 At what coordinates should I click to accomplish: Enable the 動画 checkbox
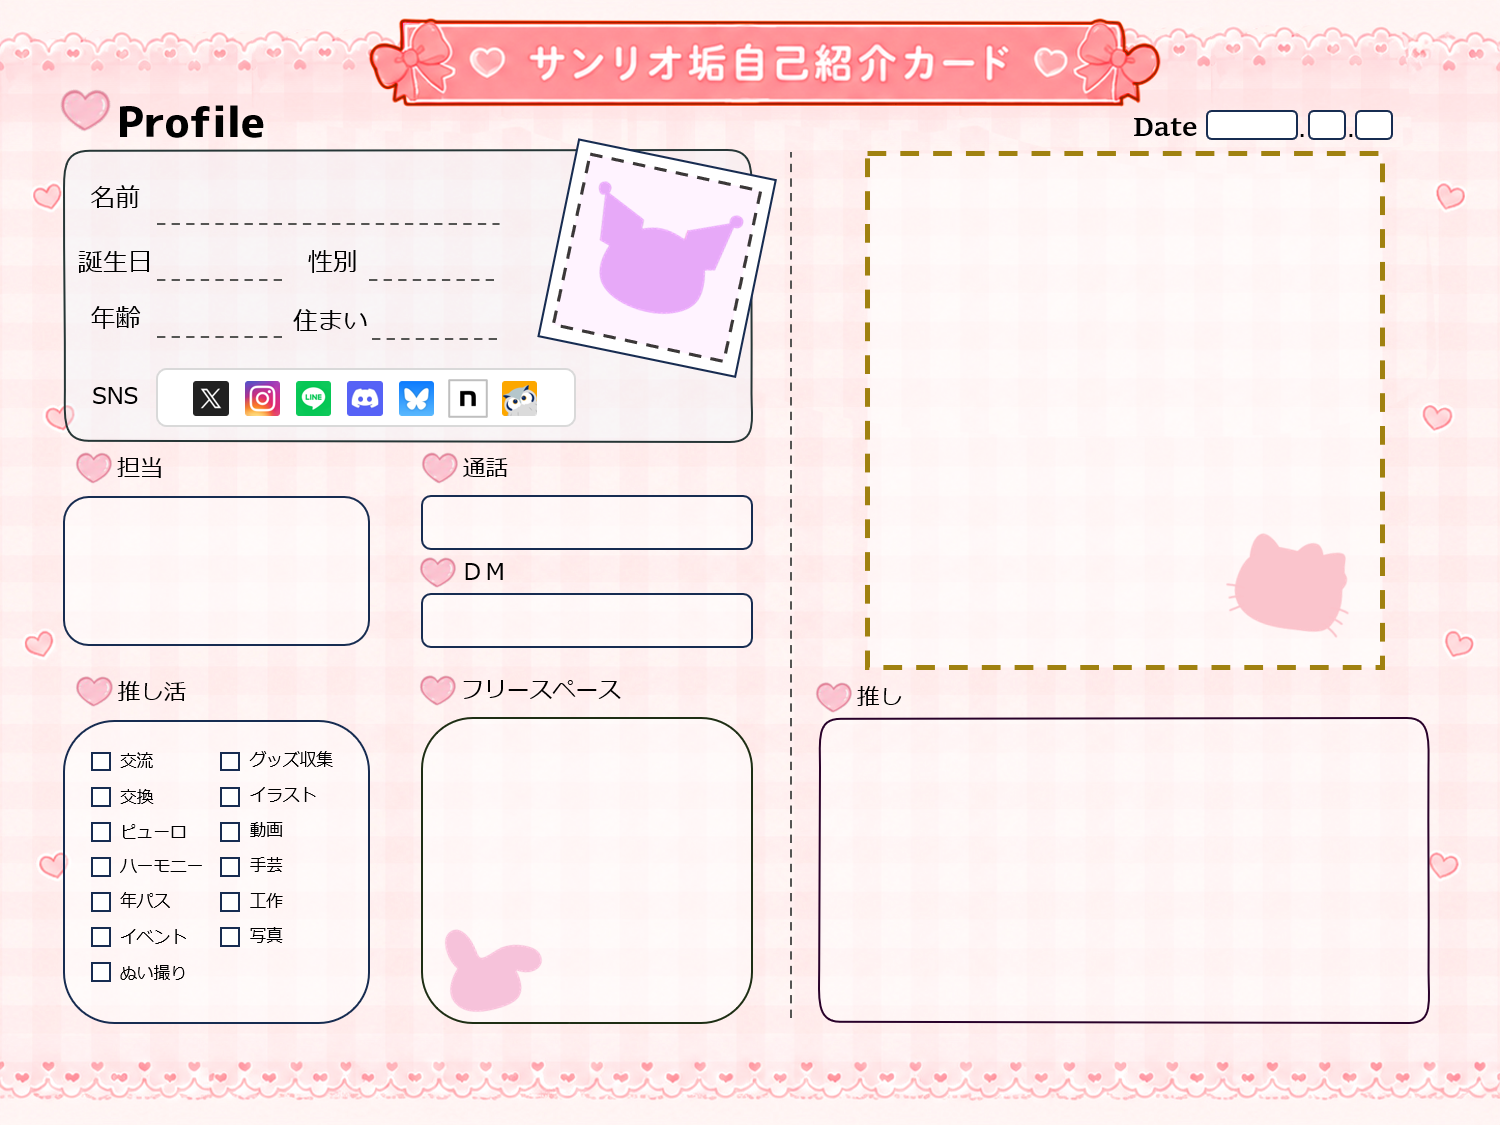coord(230,832)
